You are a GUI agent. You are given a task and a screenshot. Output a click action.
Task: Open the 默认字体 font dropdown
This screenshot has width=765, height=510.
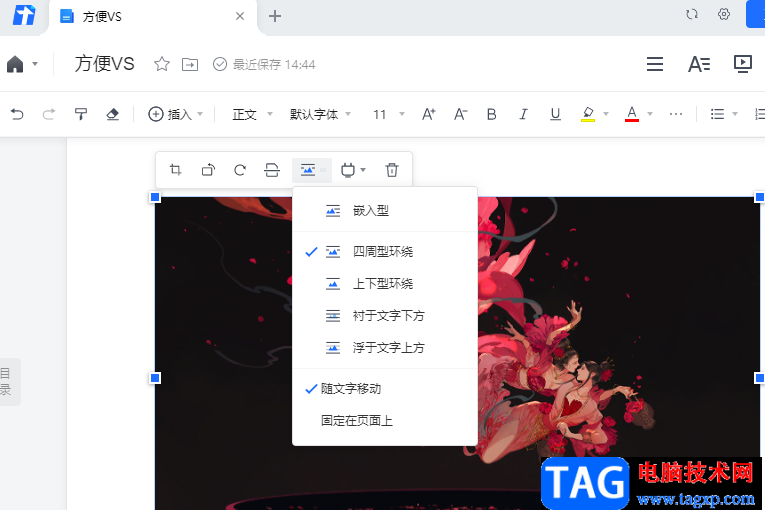point(320,114)
